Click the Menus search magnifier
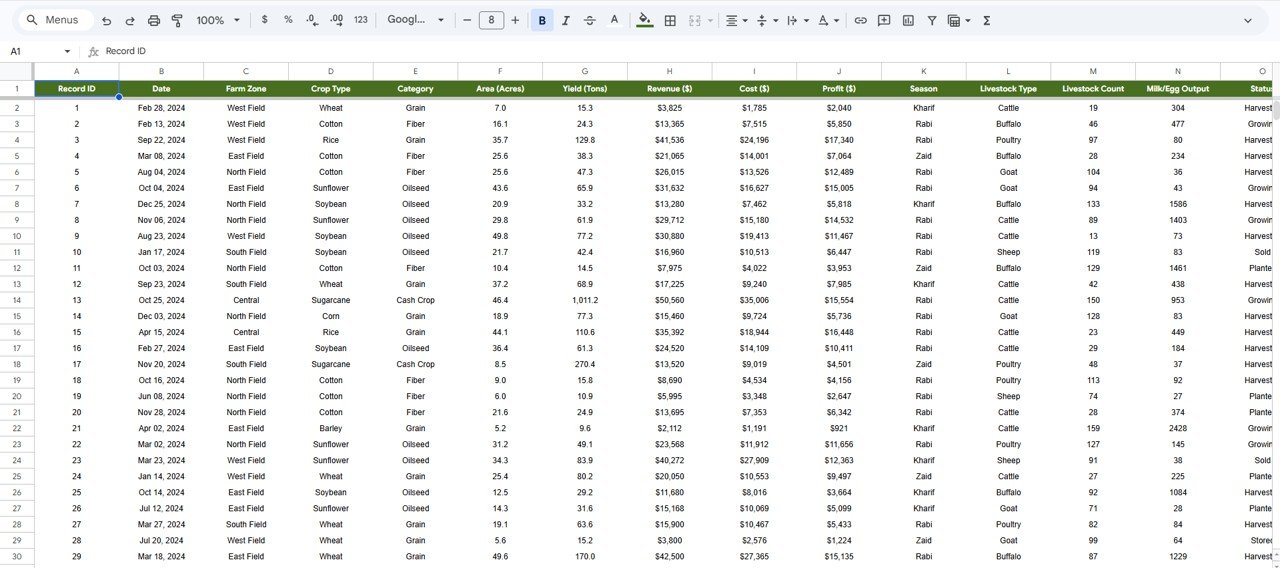The image size is (1280, 568). coord(32,20)
